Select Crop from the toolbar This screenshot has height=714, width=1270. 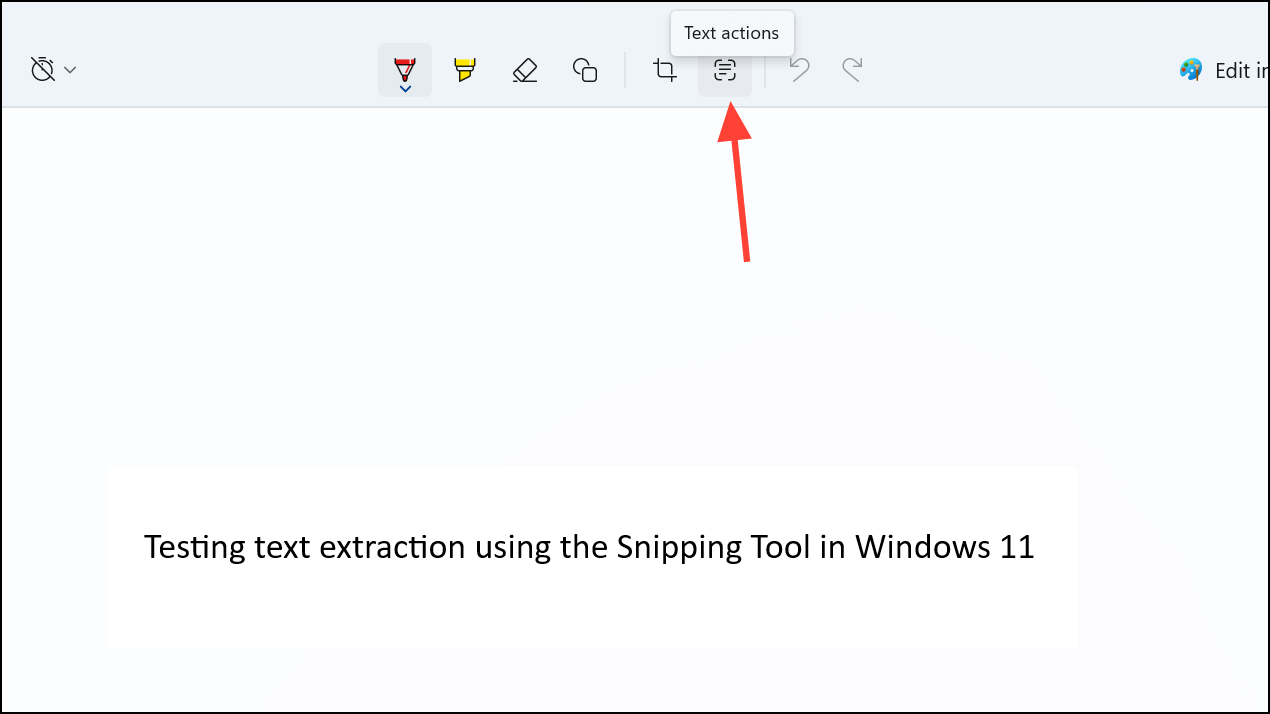click(664, 70)
